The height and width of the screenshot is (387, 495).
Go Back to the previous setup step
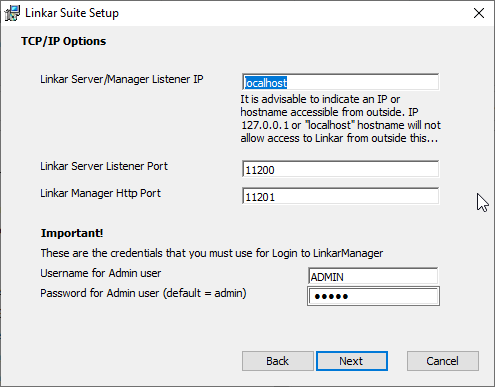278,361
